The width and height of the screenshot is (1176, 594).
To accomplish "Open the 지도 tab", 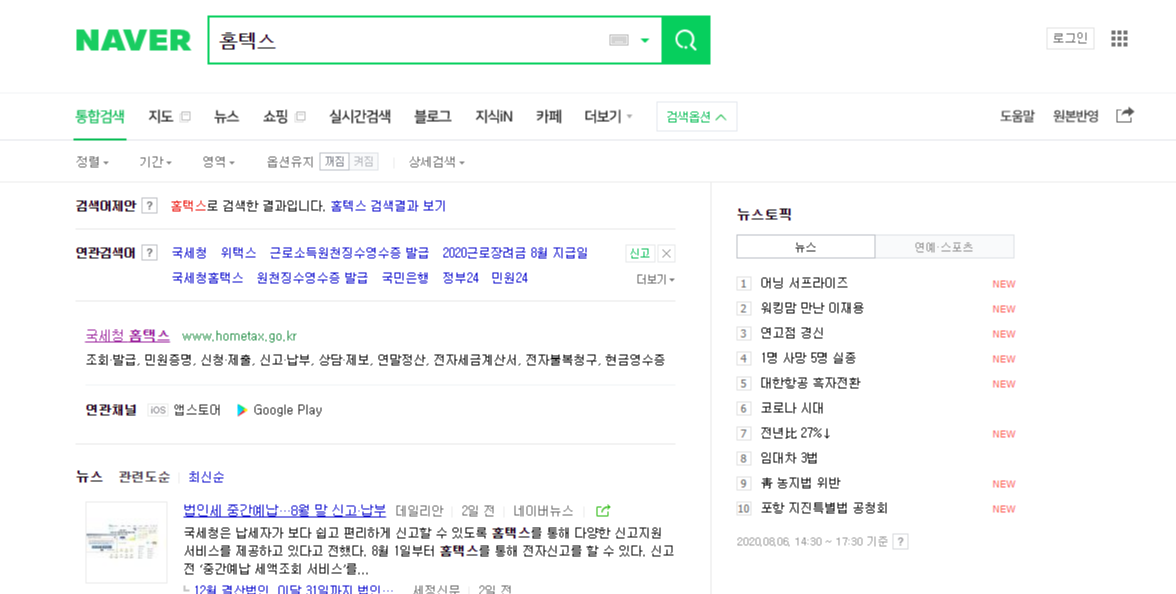I will 160,117.
